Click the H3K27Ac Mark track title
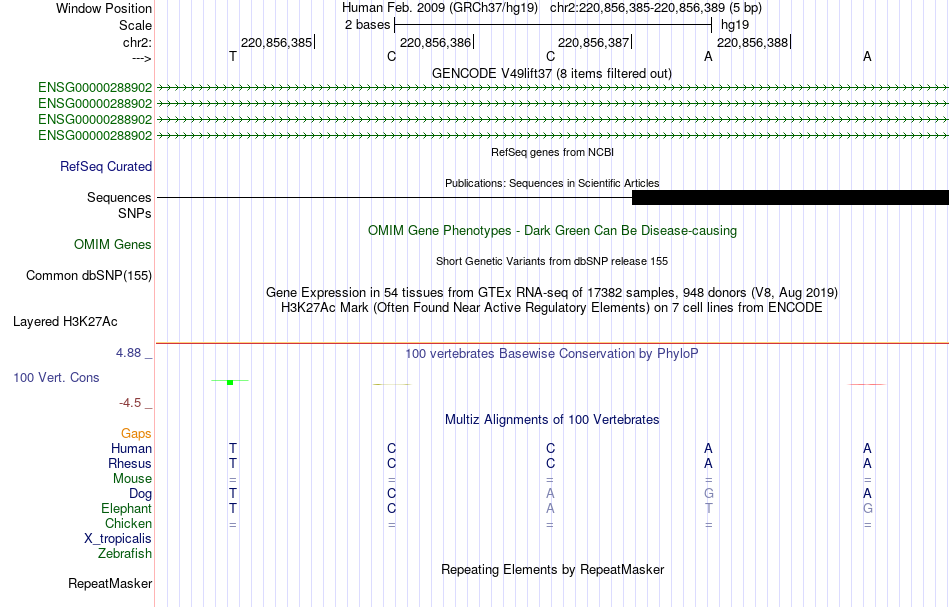950x607 pixels. (x=552, y=307)
